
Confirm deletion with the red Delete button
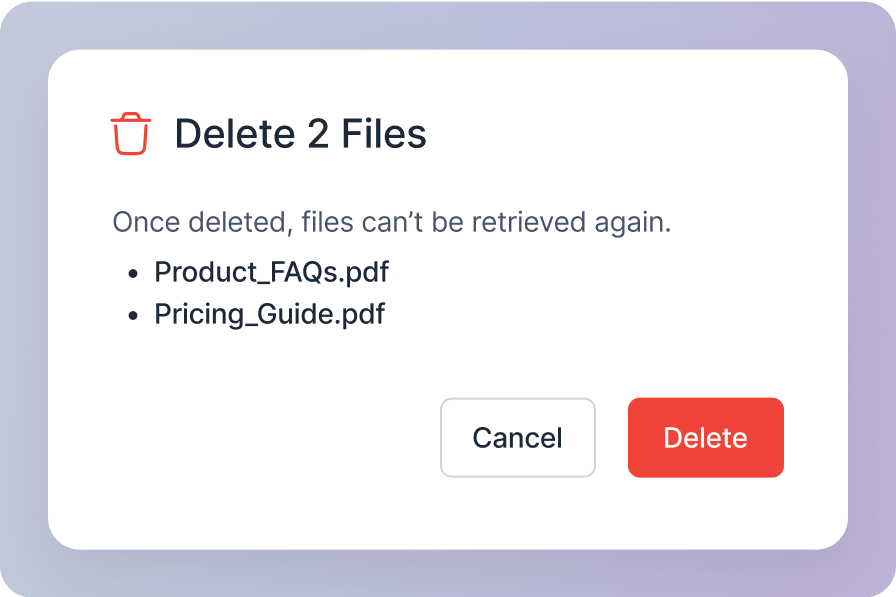(x=706, y=438)
